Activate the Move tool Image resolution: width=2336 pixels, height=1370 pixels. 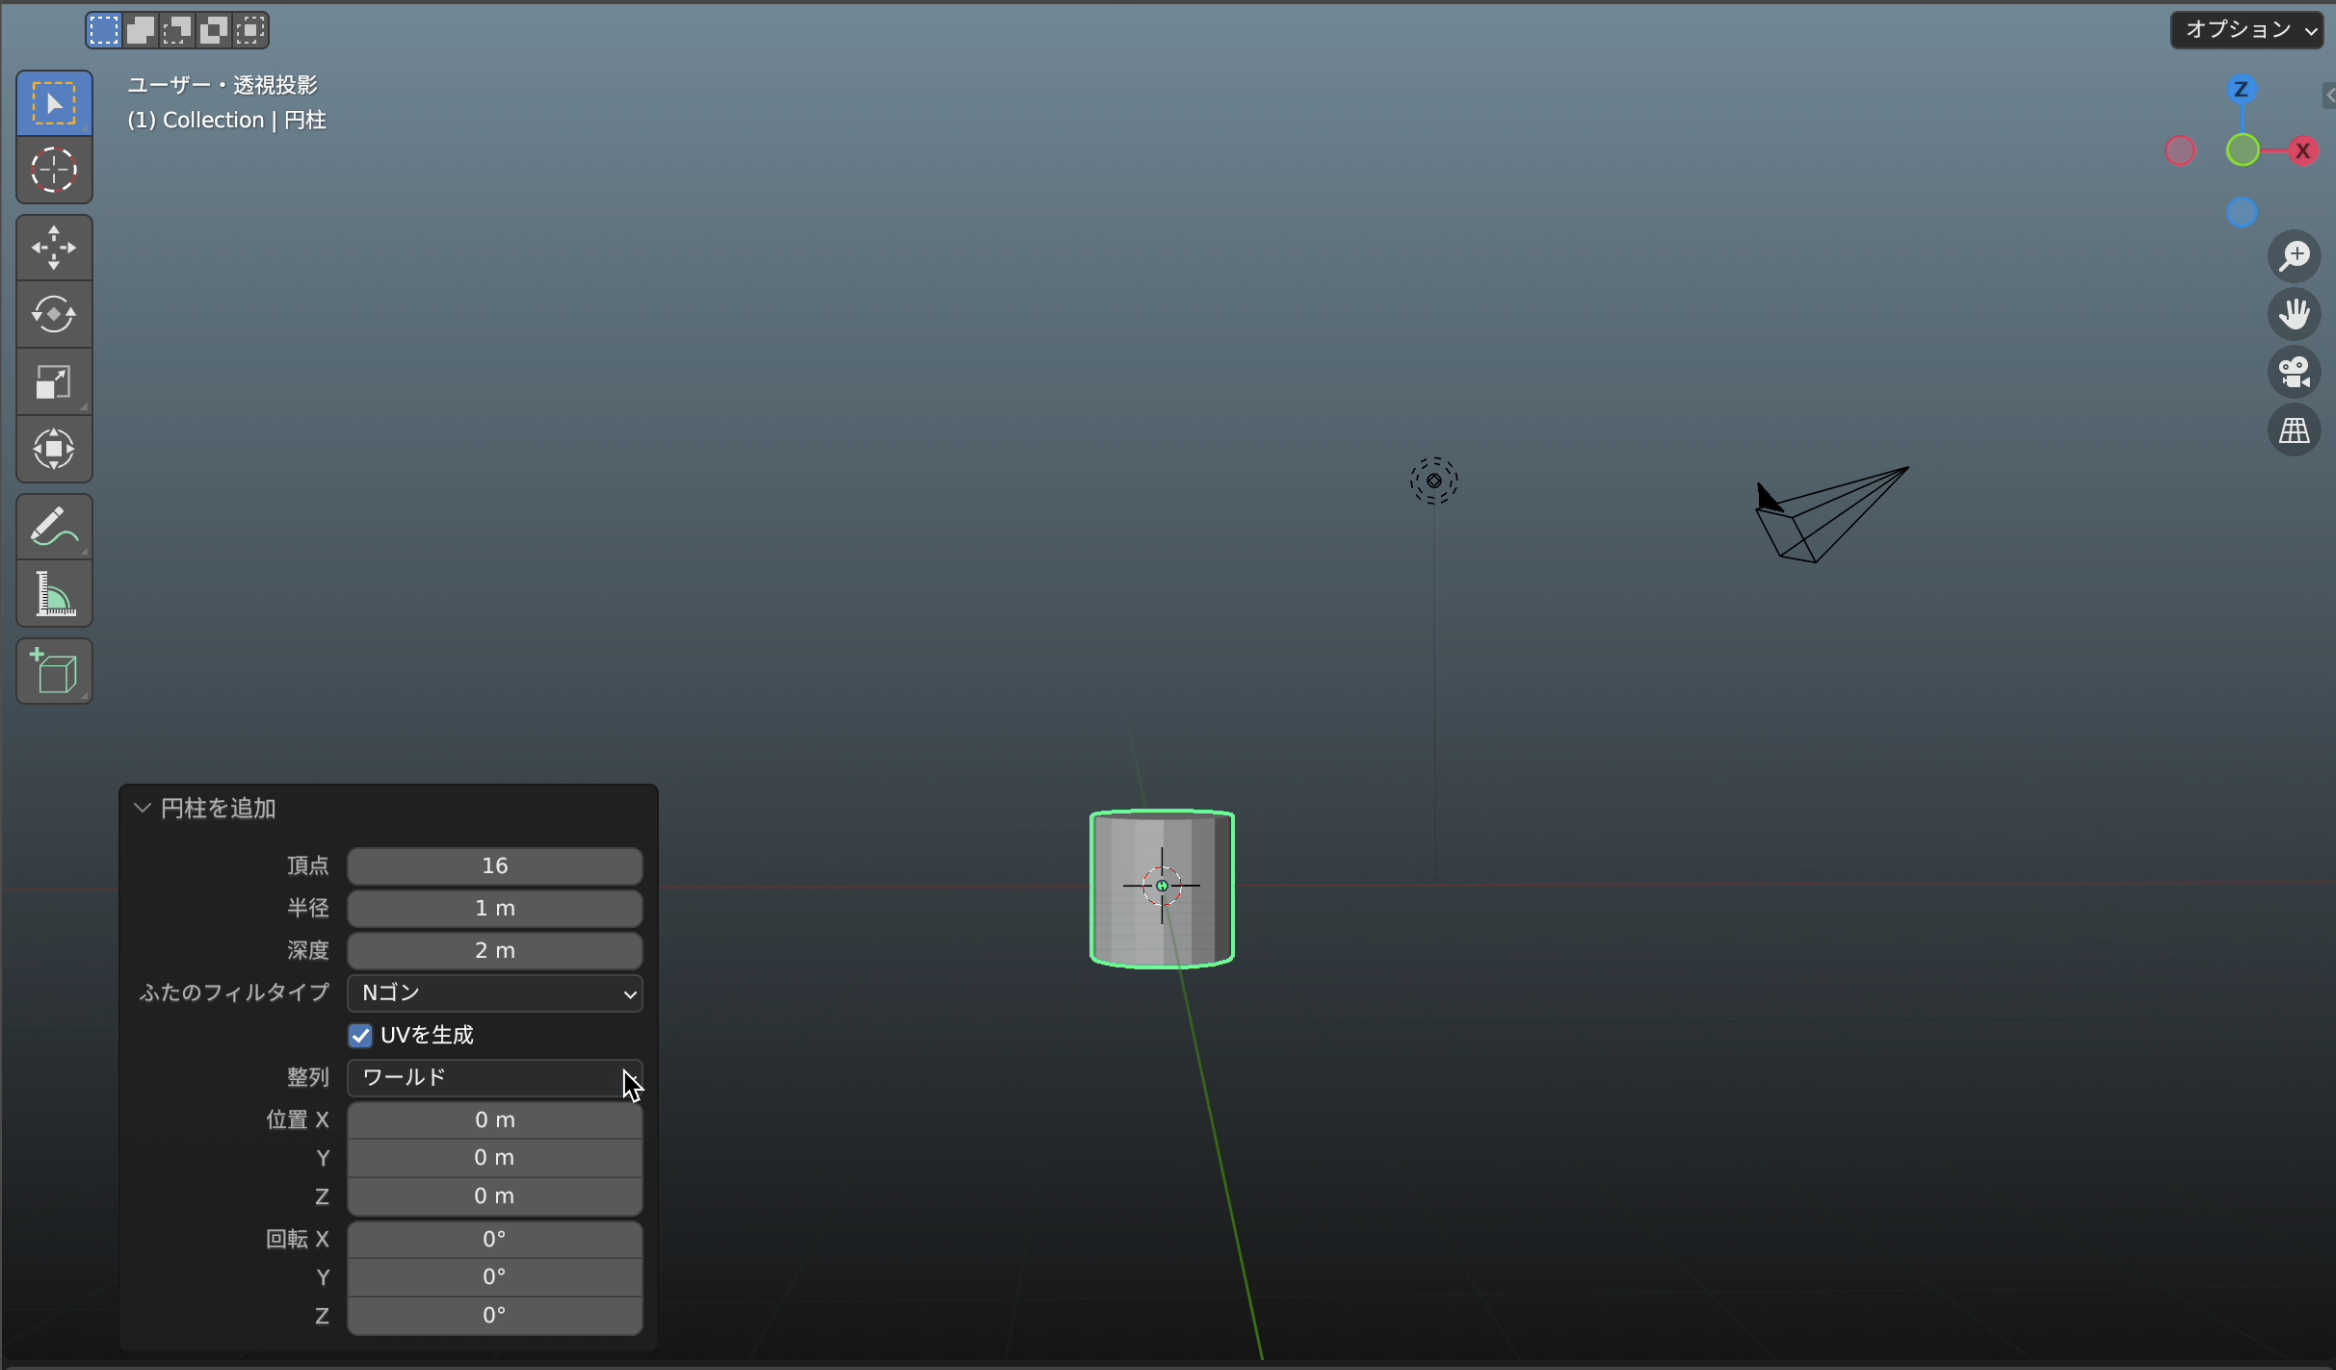pyautogui.click(x=54, y=248)
